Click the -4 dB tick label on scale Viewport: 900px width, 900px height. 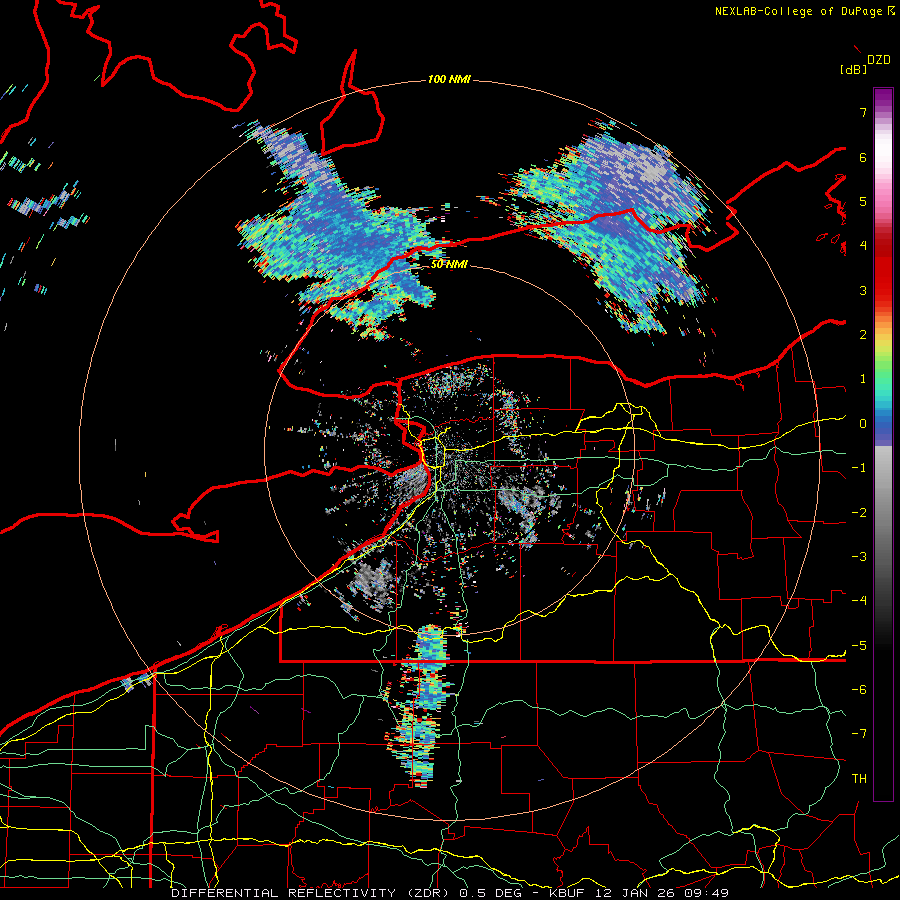(859, 600)
